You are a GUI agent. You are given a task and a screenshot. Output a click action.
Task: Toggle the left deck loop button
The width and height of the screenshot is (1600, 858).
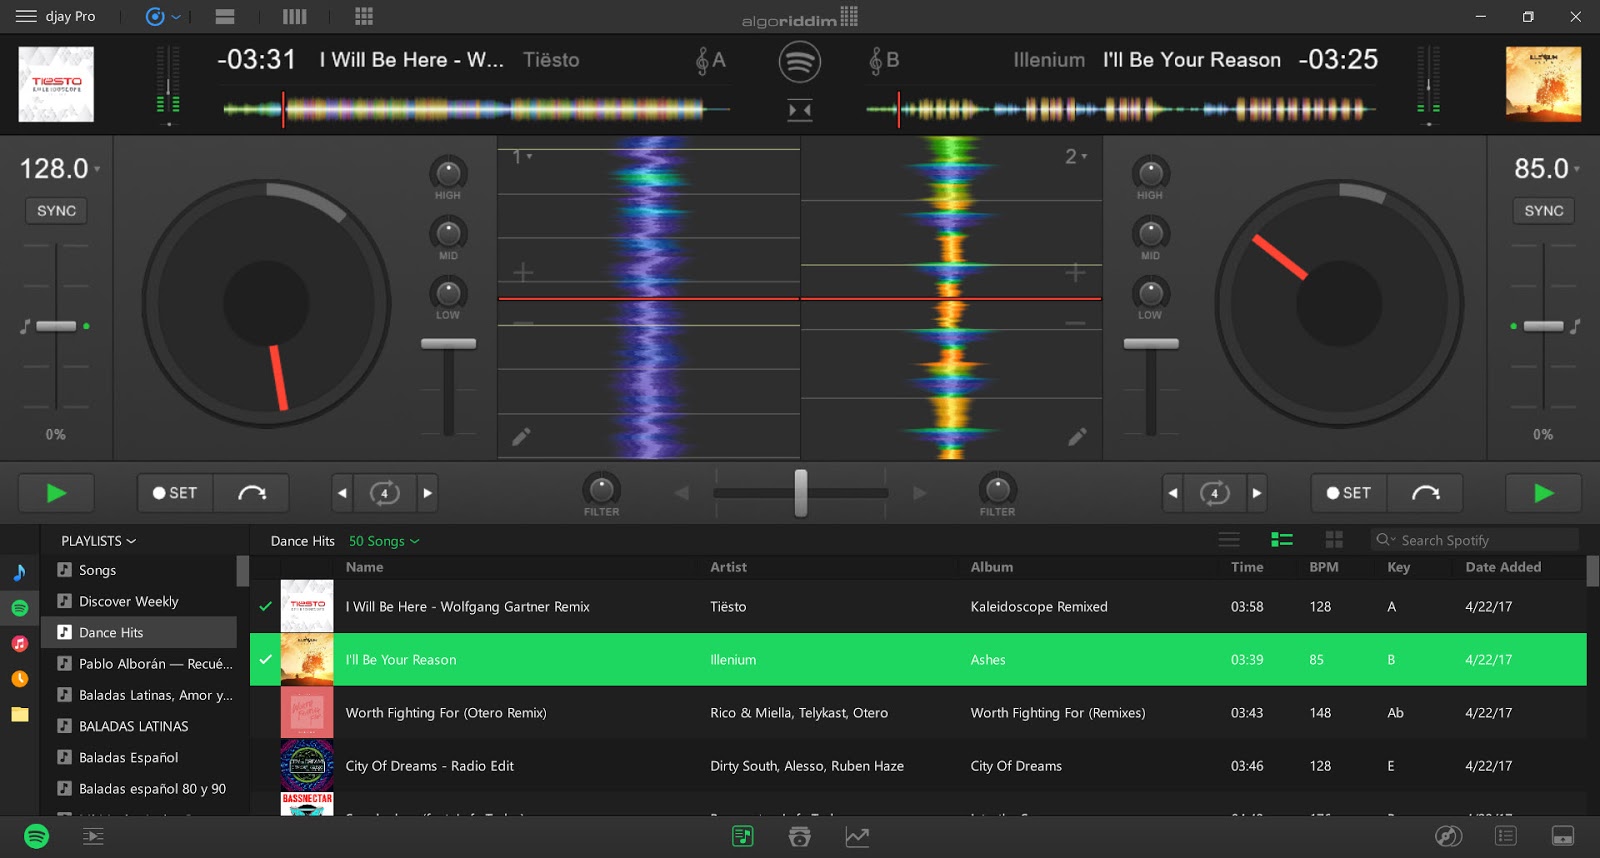point(384,493)
